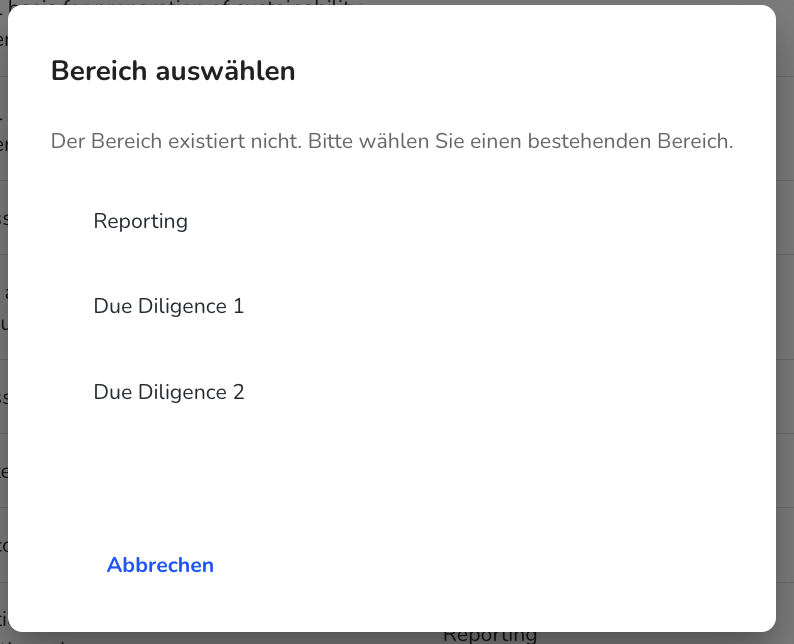Select the Reporting area option
The width and height of the screenshot is (794, 644).
click(392, 221)
